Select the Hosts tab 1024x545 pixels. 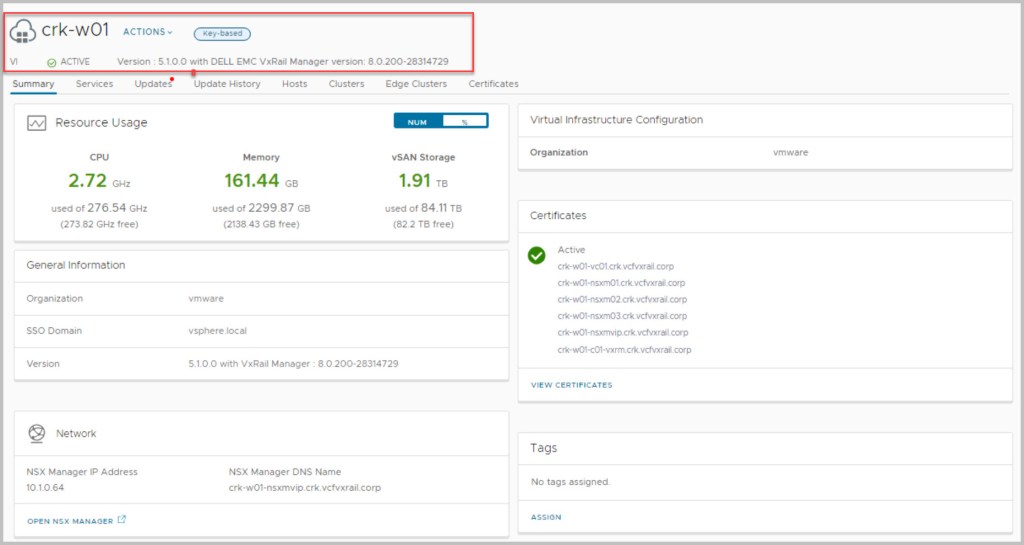[294, 84]
